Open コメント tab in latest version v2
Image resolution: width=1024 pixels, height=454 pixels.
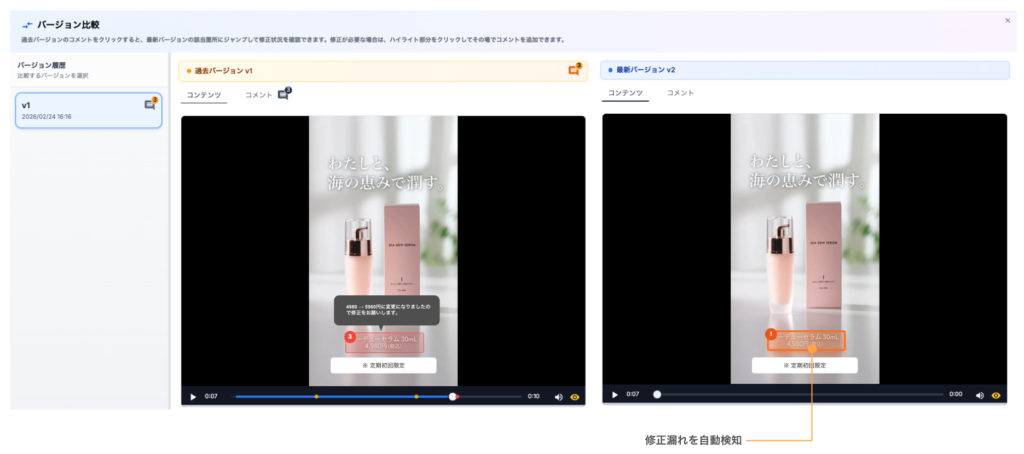[680, 93]
